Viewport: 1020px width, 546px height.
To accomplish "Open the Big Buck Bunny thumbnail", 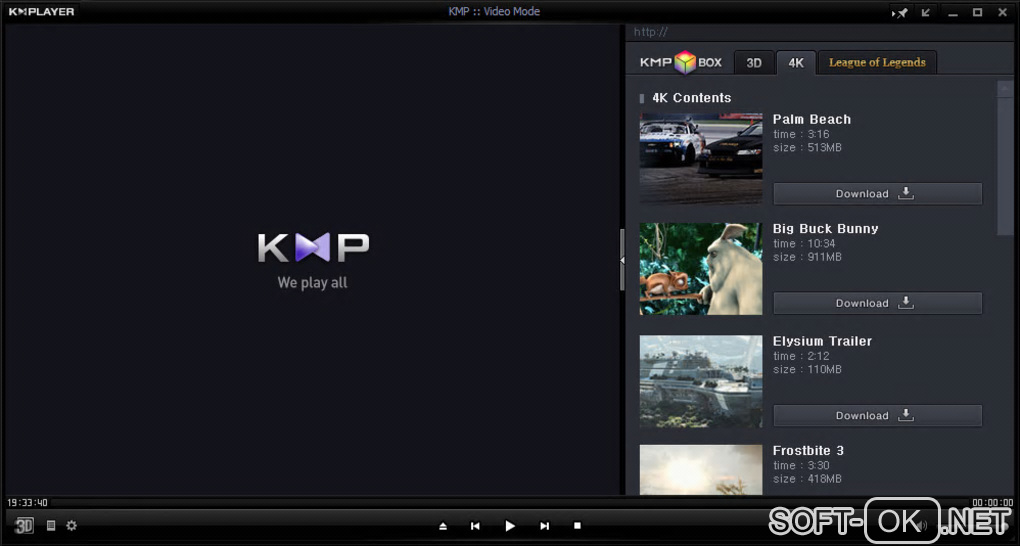I will pos(701,269).
